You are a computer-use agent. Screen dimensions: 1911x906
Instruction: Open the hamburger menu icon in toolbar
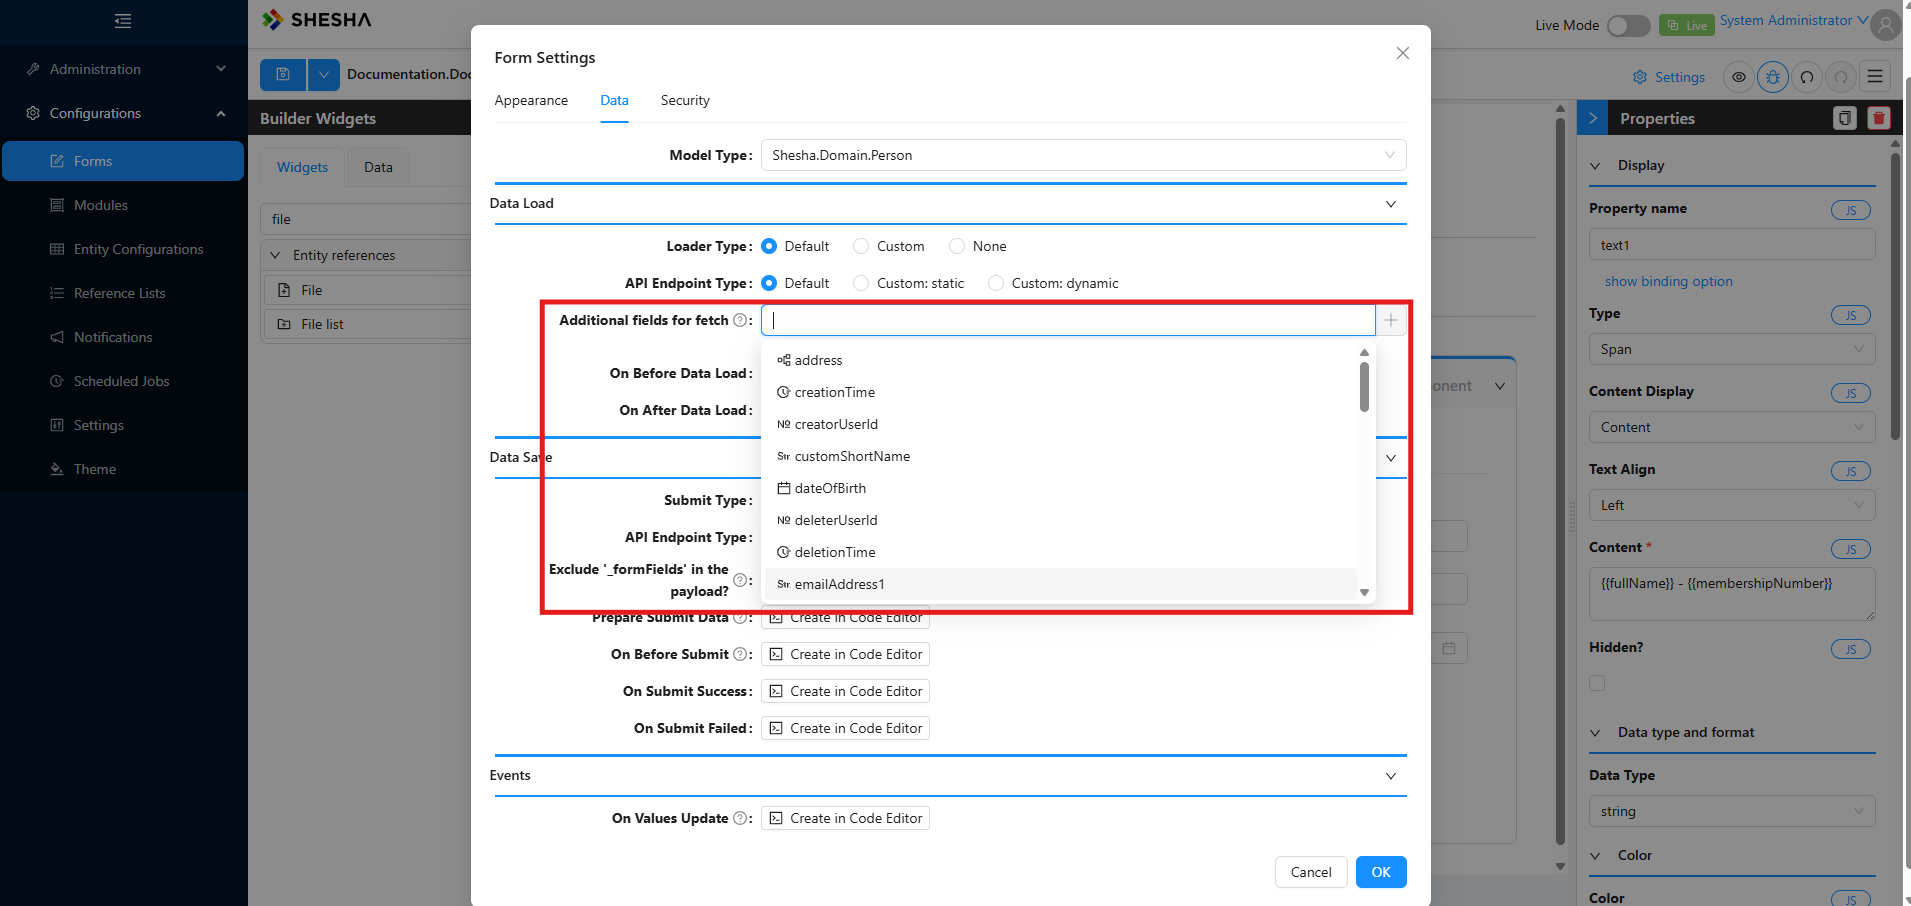1875,77
